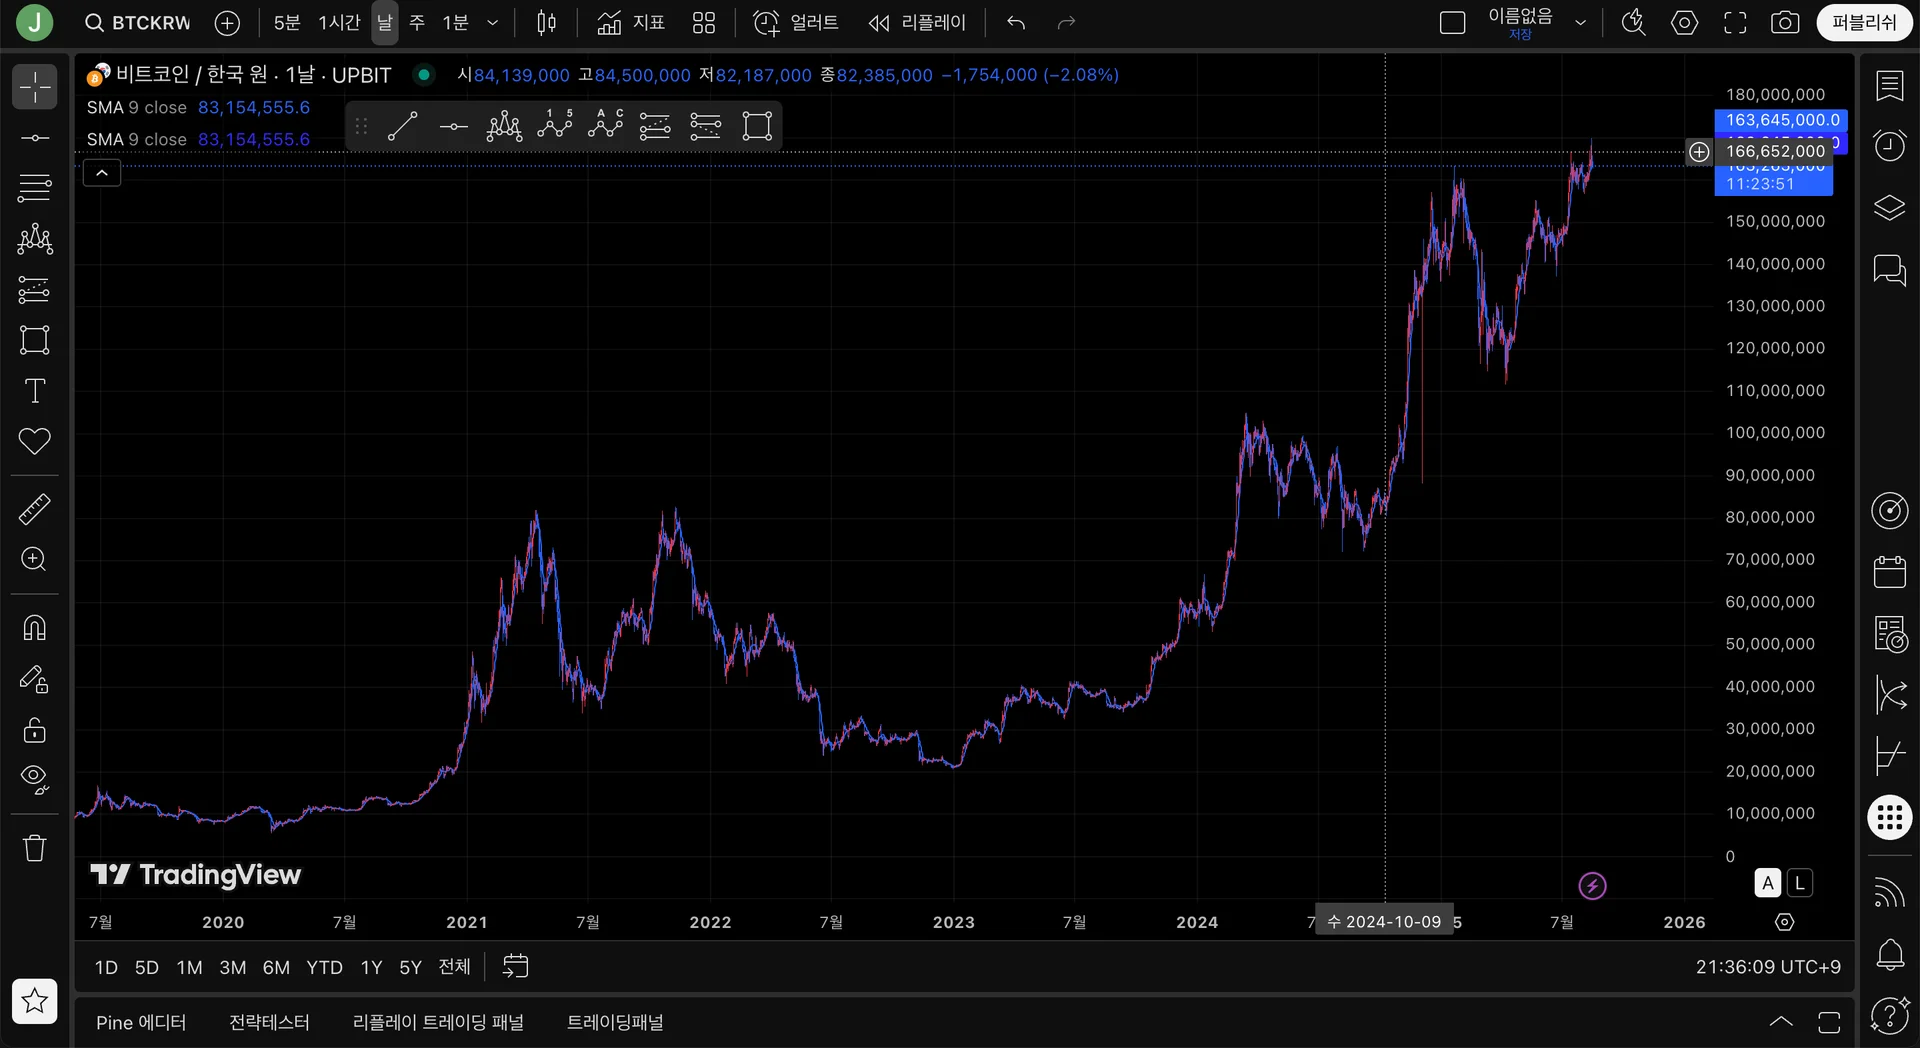1920x1048 pixels.
Task: Choose trend line in floating drawing toolbar
Action: click(x=402, y=127)
